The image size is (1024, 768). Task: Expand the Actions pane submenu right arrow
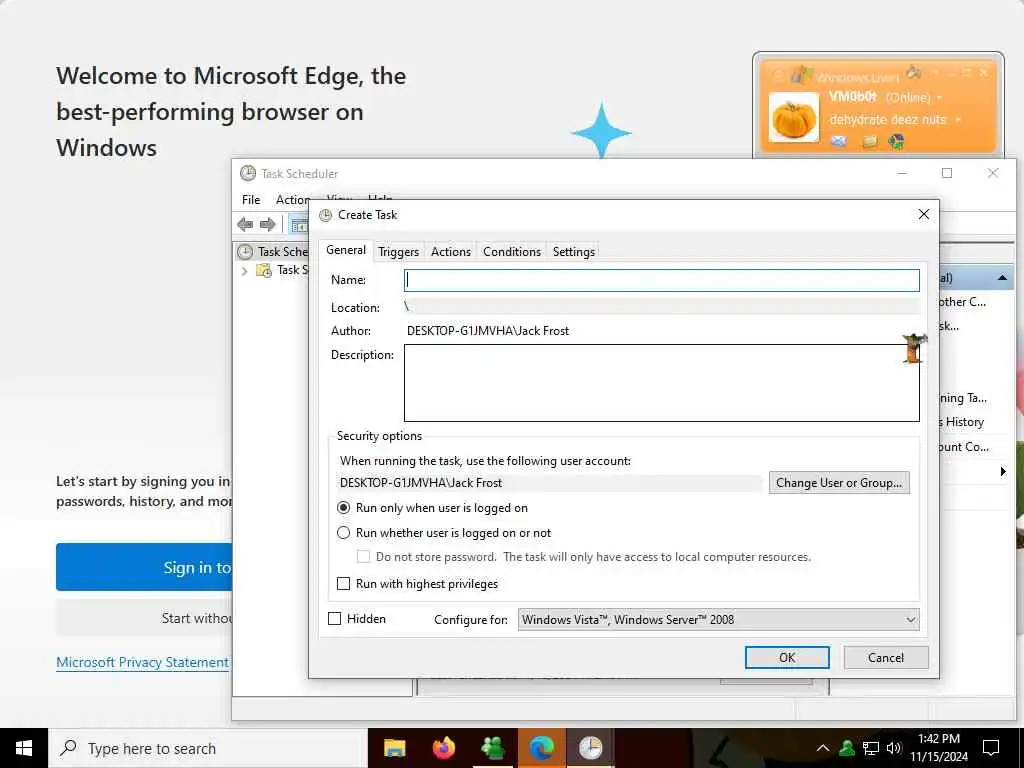pyautogui.click(x=1003, y=472)
